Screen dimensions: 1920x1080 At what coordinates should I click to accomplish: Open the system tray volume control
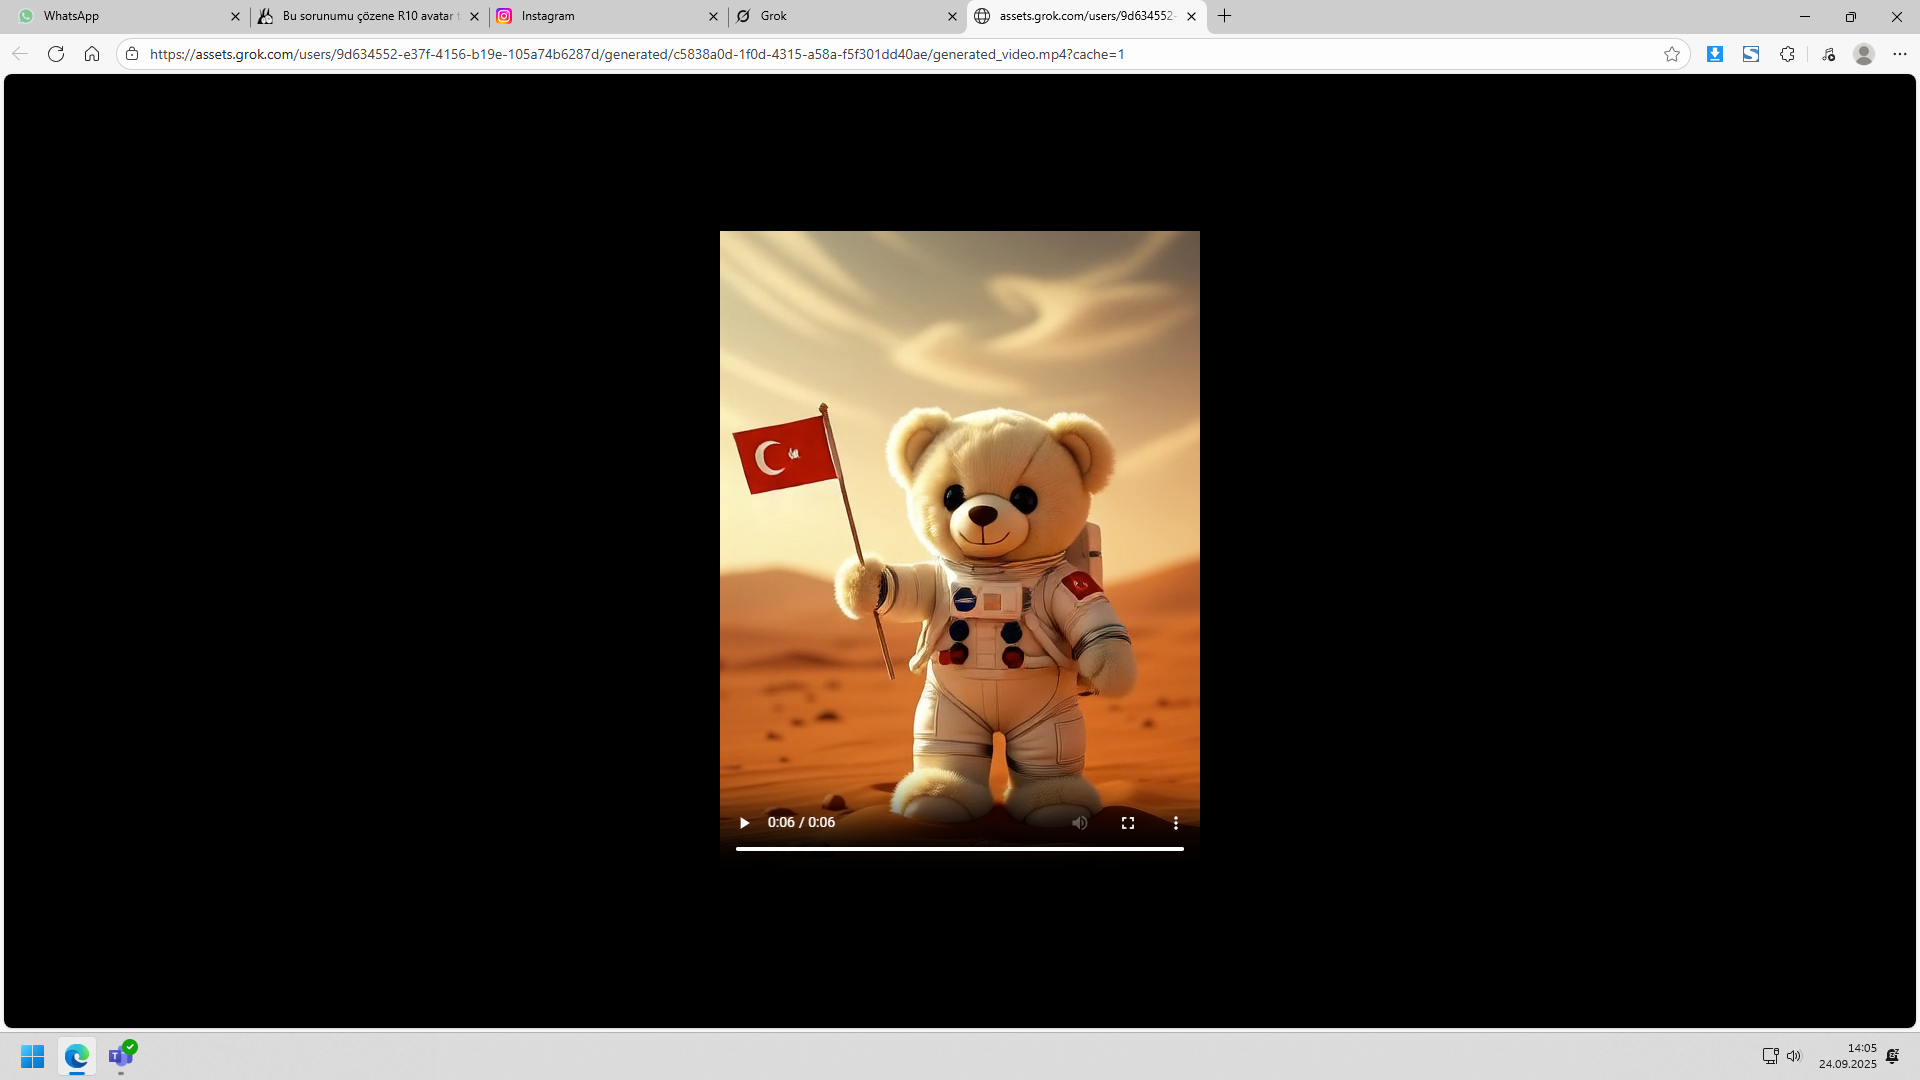point(1794,1056)
